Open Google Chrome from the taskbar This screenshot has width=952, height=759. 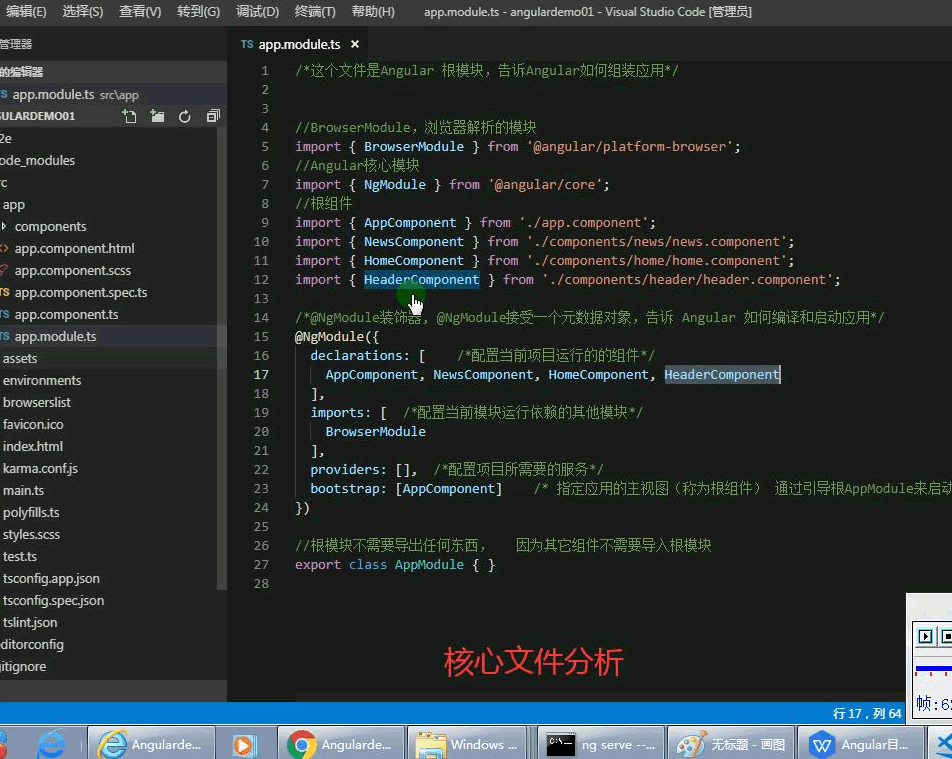[341, 744]
